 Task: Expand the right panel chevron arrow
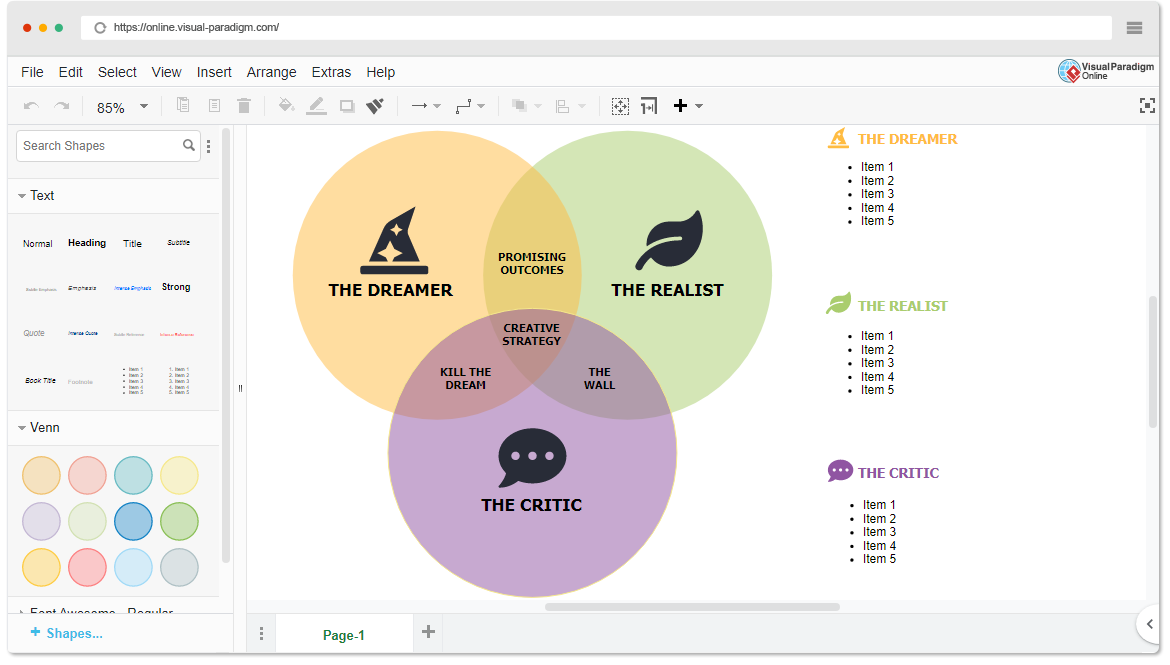[x=1150, y=624]
